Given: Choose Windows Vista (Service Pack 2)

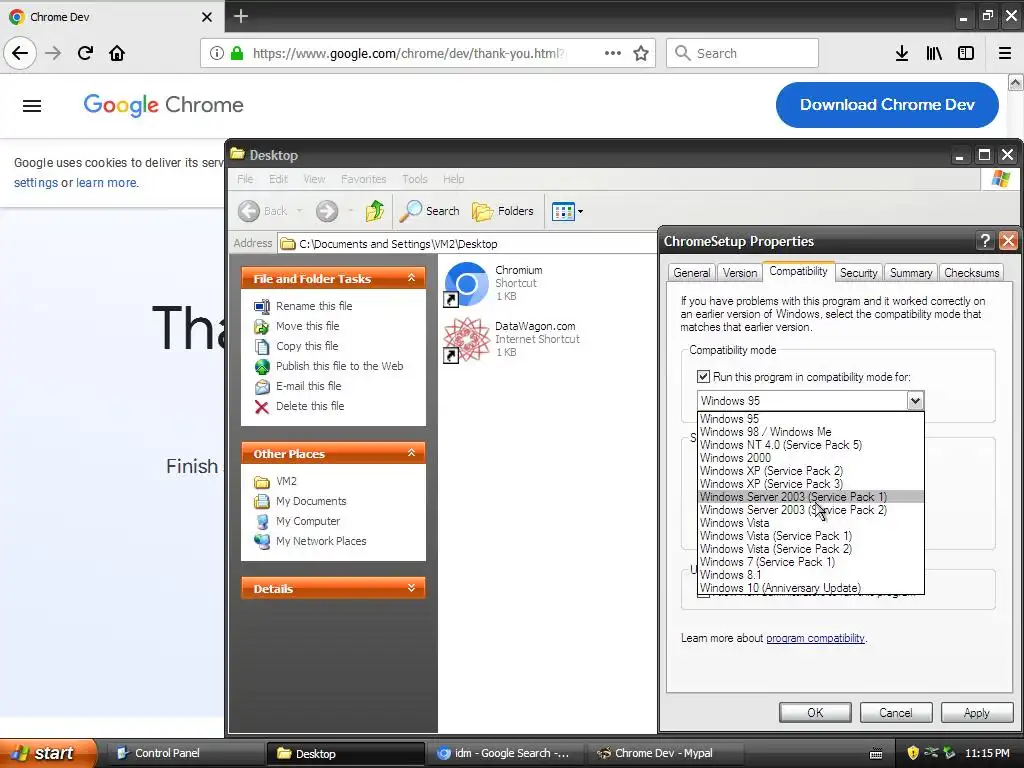Looking at the screenshot, I should tap(810, 549).
